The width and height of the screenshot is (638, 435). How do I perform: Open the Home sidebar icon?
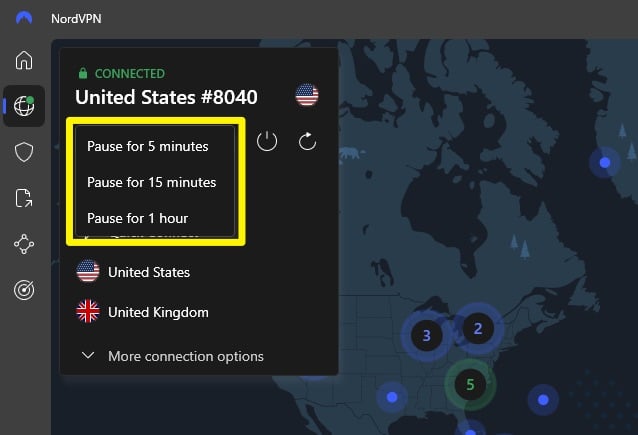point(24,60)
